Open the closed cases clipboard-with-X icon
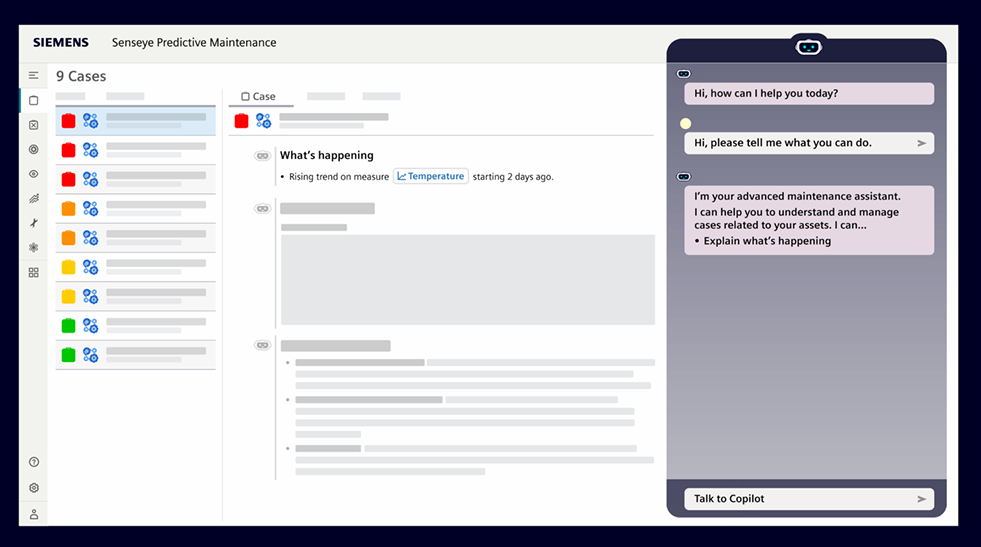The height and width of the screenshot is (547, 981). coord(34,125)
